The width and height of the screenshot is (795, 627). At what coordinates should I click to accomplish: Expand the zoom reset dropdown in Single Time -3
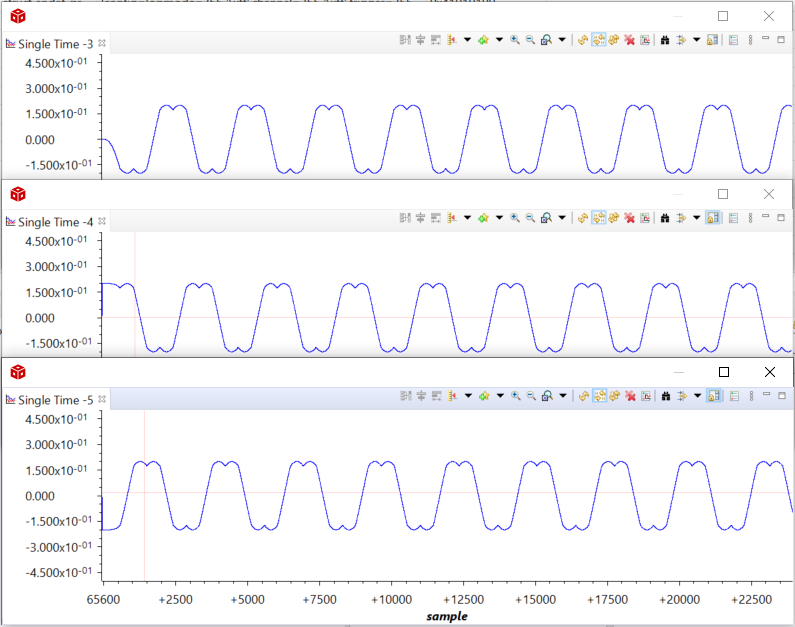(561, 41)
